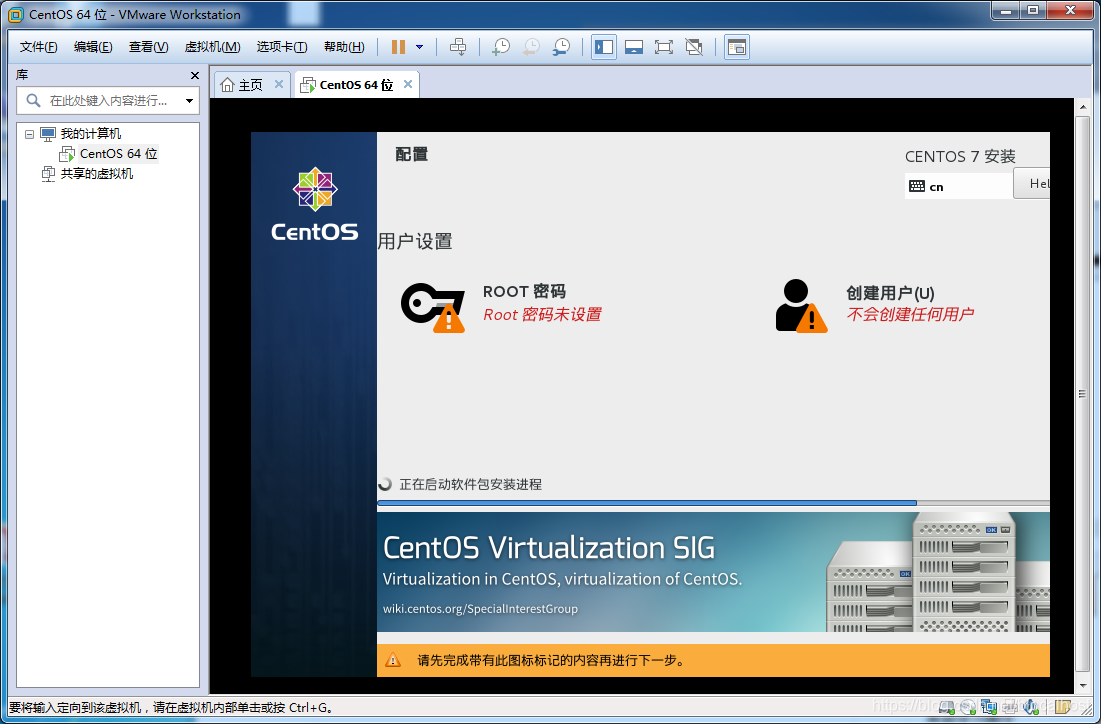The height and width of the screenshot is (724, 1101).
Task: Click the vertical scrollbar thumb
Action: [1083, 393]
